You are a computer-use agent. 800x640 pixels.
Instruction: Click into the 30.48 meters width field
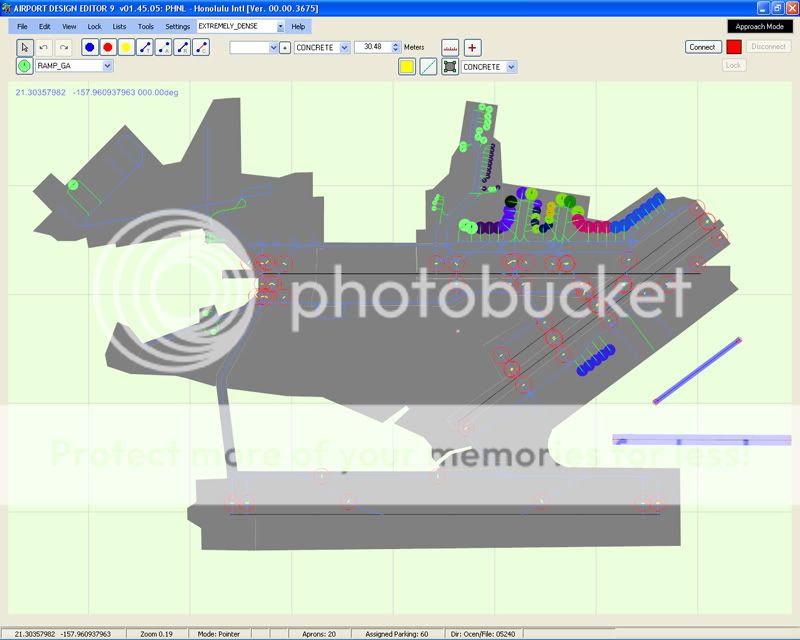(373, 47)
